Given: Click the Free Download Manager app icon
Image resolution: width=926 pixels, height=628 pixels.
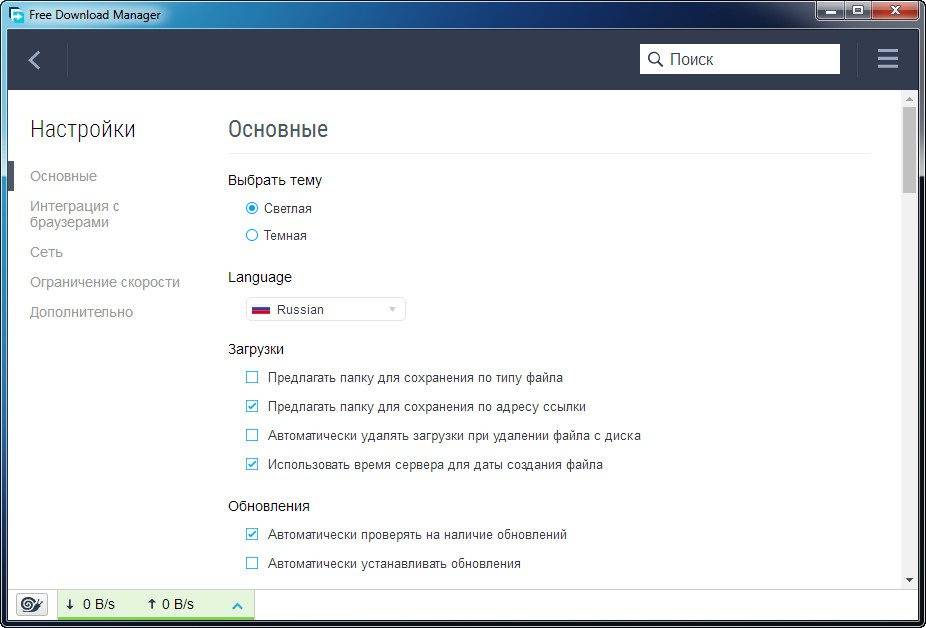Looking at the screenshot, I should [x=16, y=14].
